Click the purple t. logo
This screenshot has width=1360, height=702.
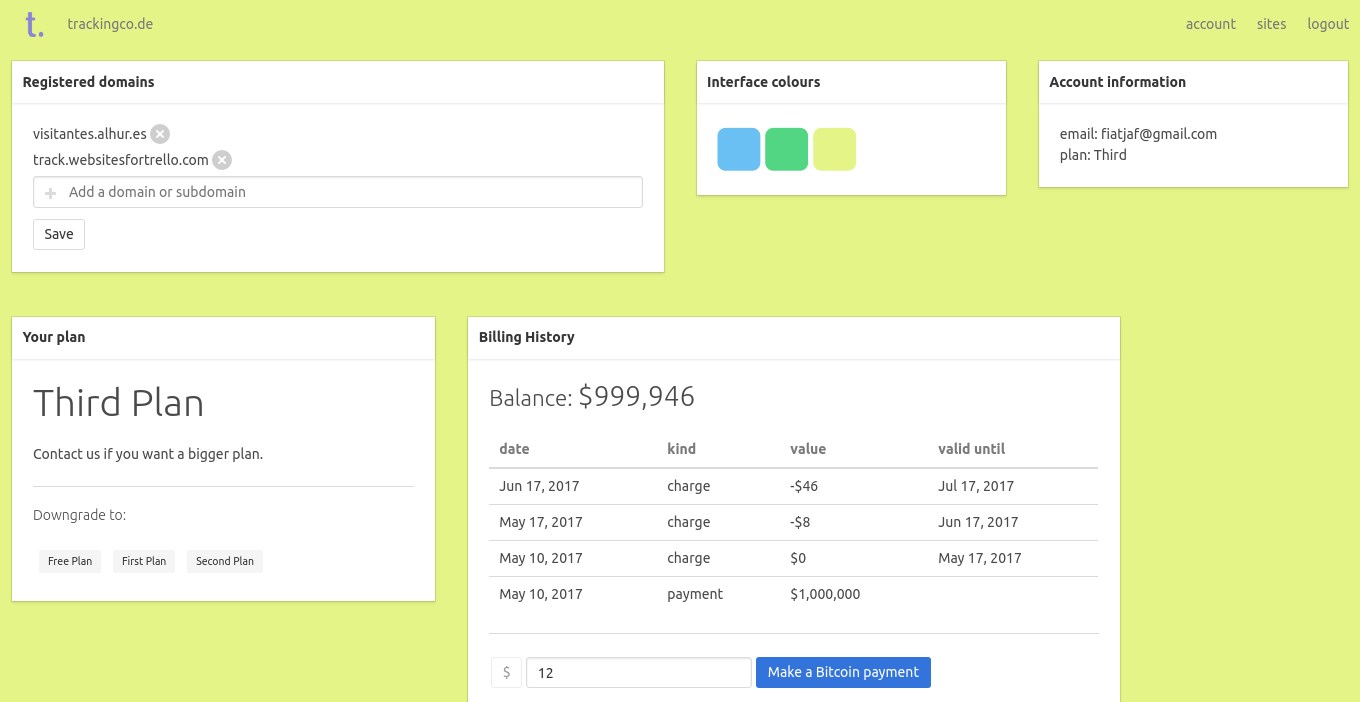pyautogui.click(x=35, y=25)
